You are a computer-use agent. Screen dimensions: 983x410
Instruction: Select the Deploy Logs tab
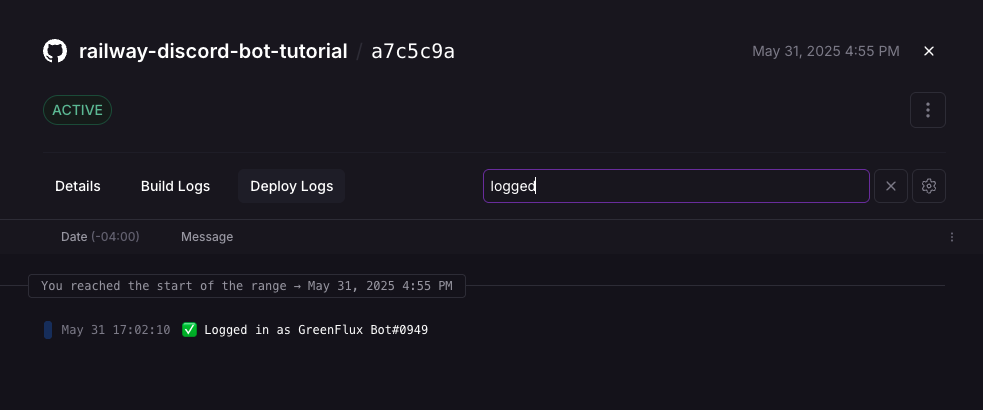291,186
